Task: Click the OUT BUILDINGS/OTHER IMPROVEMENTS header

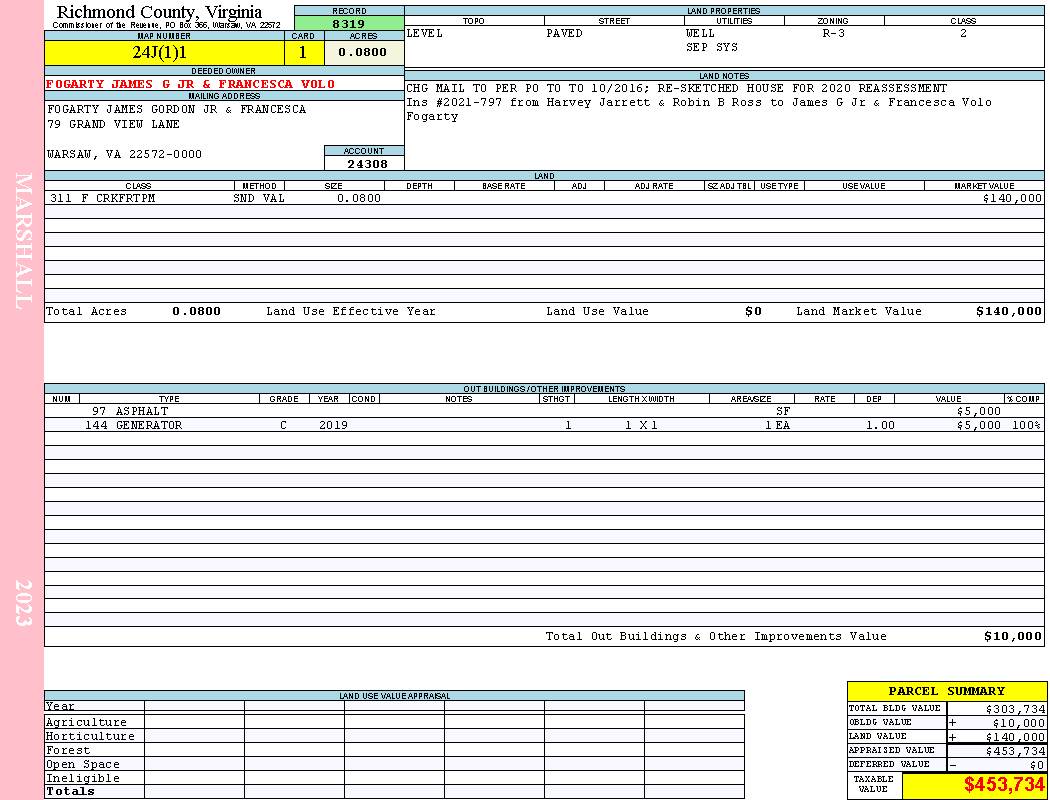Action: point(544,389)
